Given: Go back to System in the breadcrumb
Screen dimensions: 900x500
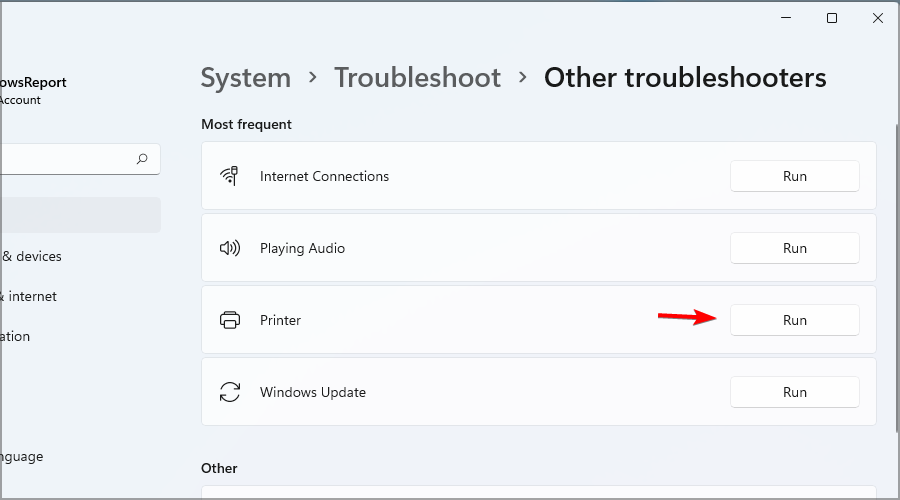Looking at the screenshot, I should coord(246,78).
